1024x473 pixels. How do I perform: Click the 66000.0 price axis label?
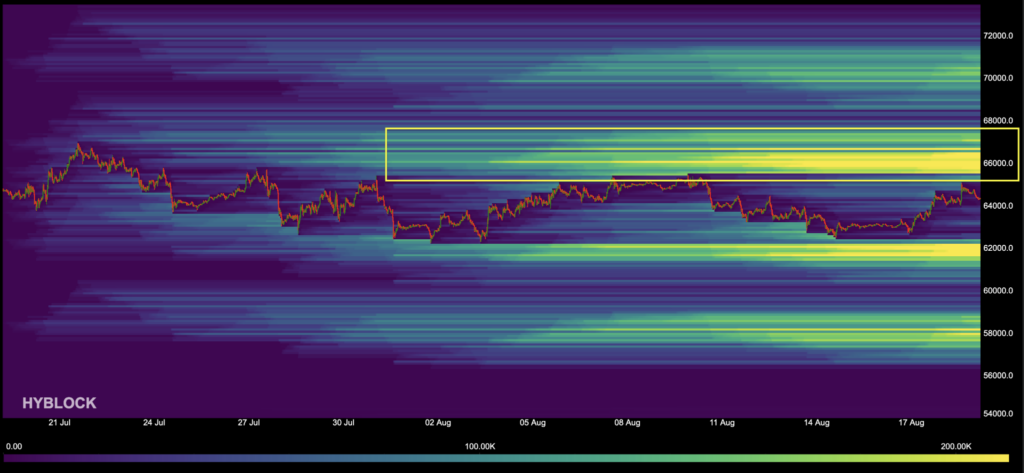[999, 163]
